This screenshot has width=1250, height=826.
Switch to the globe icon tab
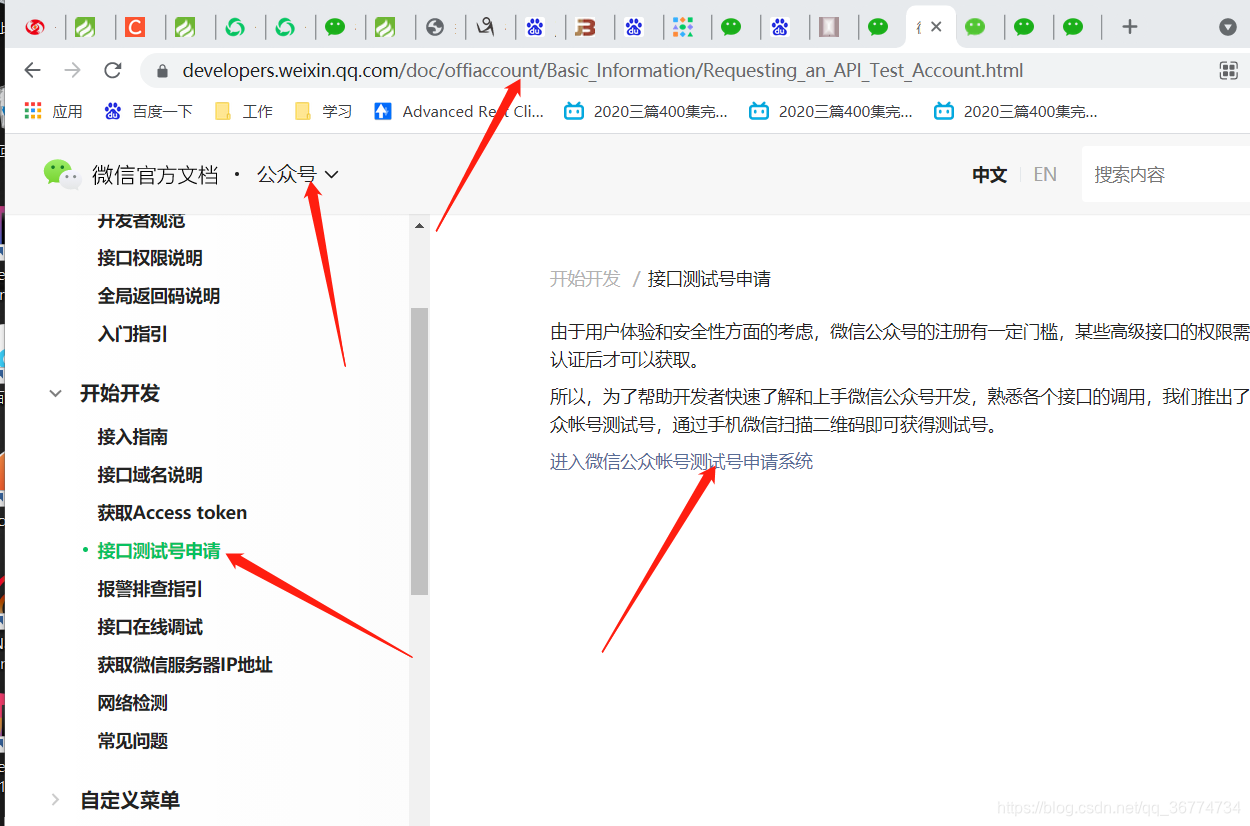pos(434,27)
